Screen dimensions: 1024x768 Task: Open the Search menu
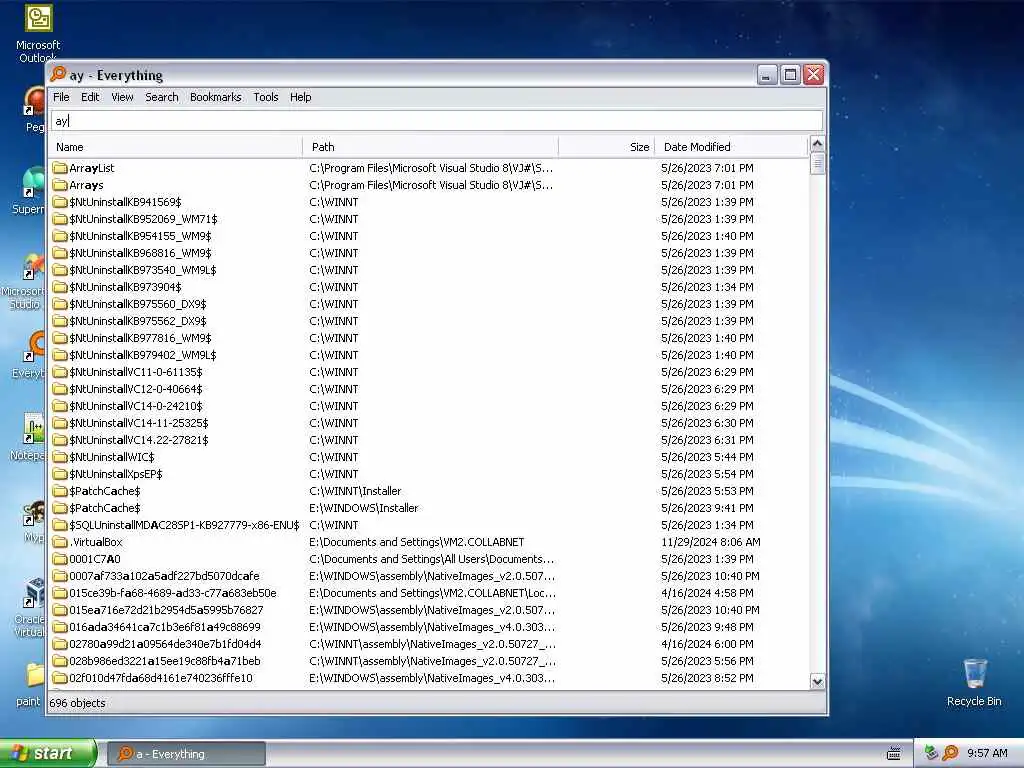[161, 97]
